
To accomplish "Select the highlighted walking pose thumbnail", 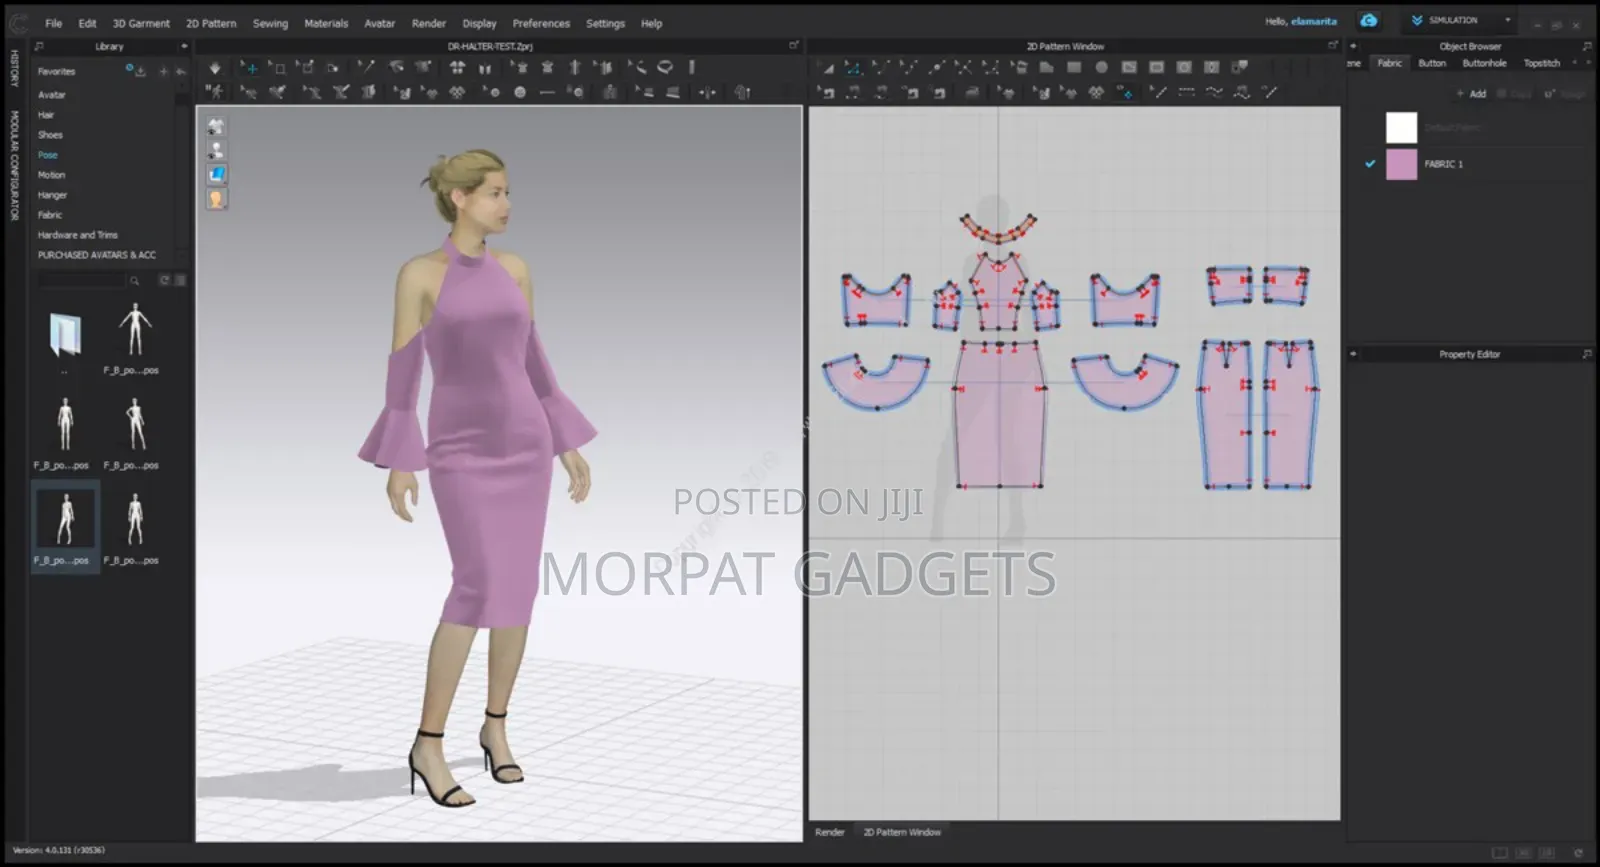I will tap(65, 525).
